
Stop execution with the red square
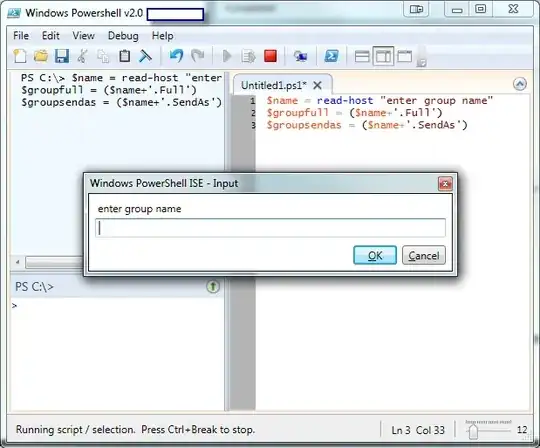pos(270,56)
